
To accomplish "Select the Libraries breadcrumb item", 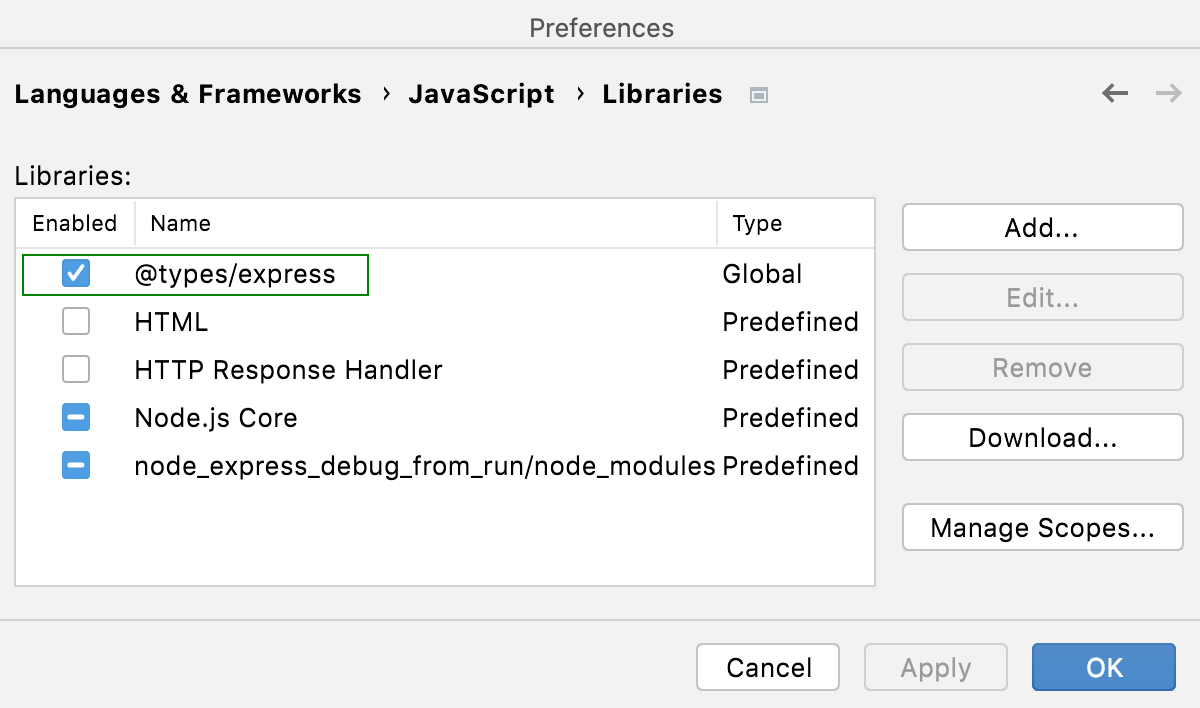I will (x=662, y=93).
